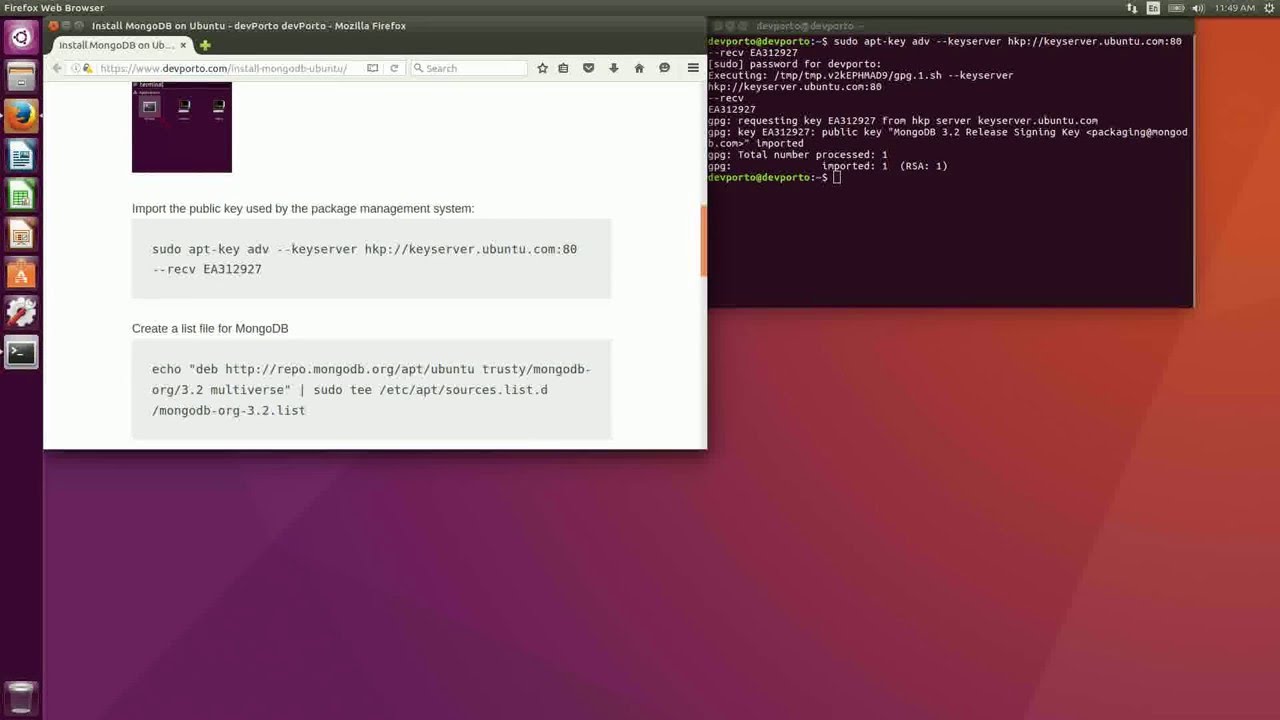Save page to Pocket icon
This screenshot has height=720, width=1280.
click(588, 68)
